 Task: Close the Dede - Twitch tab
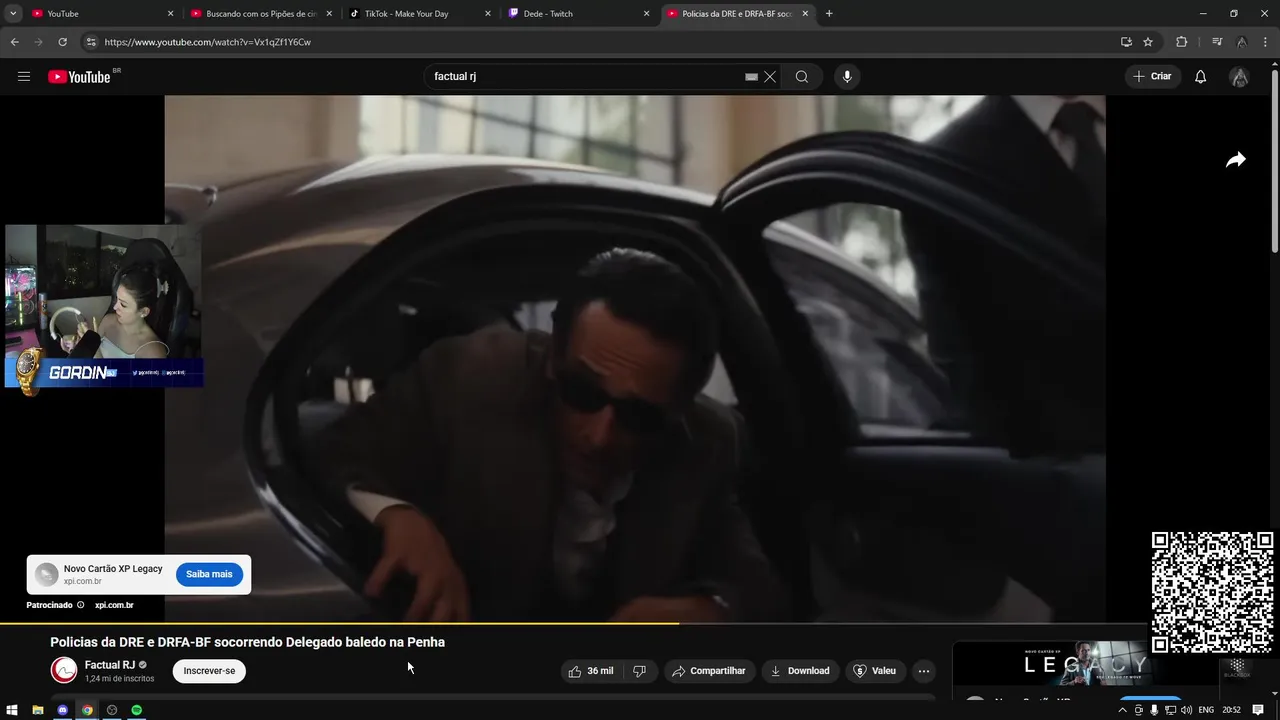tap(646, 14)
